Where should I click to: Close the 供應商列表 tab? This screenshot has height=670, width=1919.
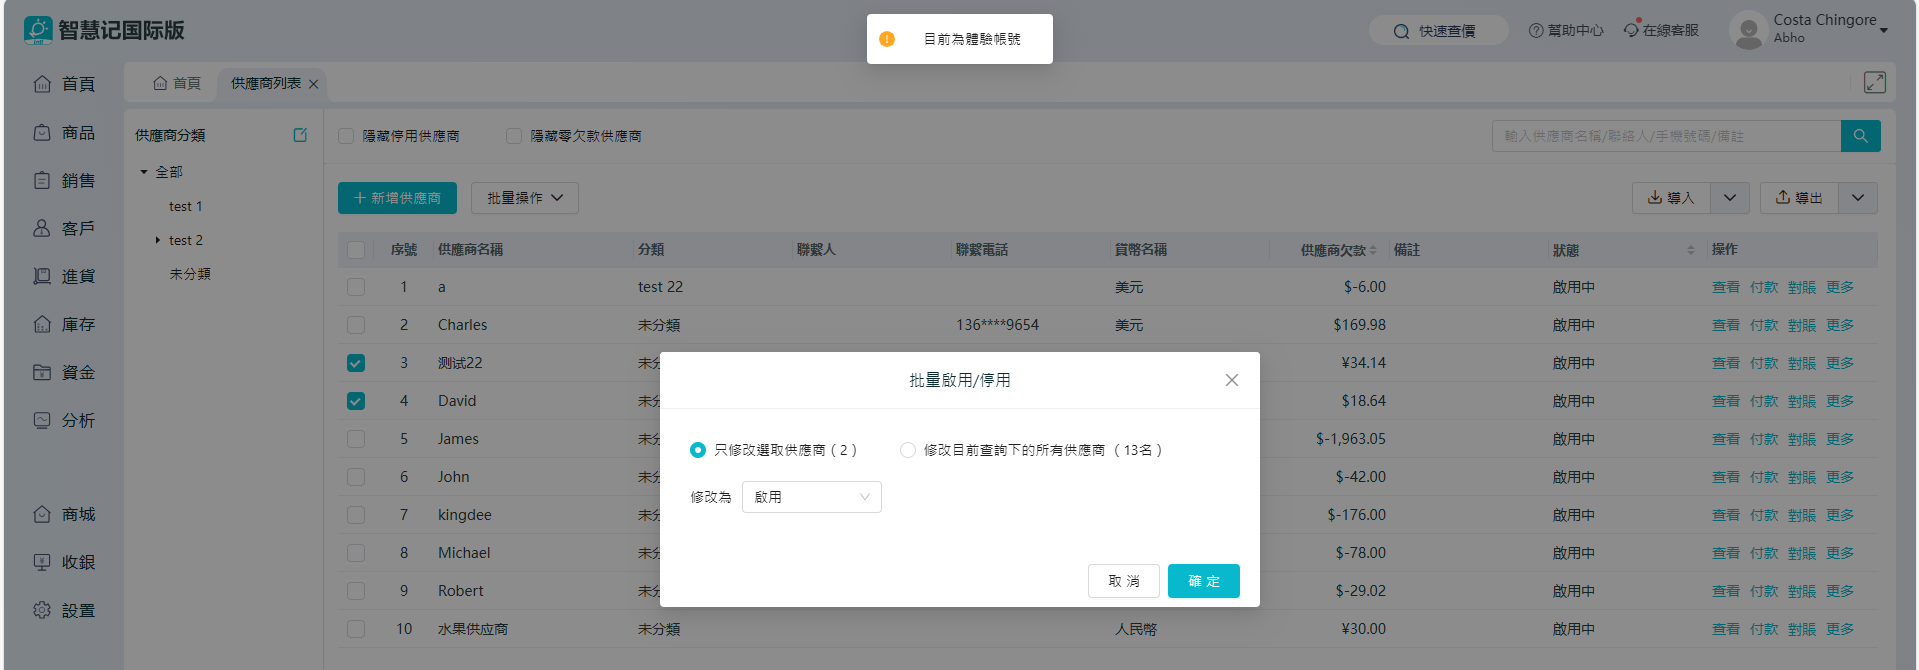point(314,84)
